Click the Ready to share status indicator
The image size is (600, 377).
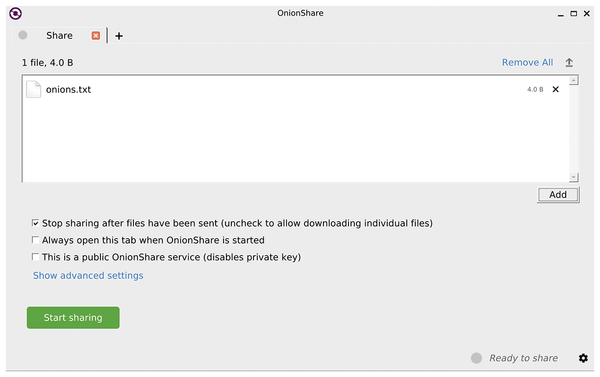pos(476,358)
